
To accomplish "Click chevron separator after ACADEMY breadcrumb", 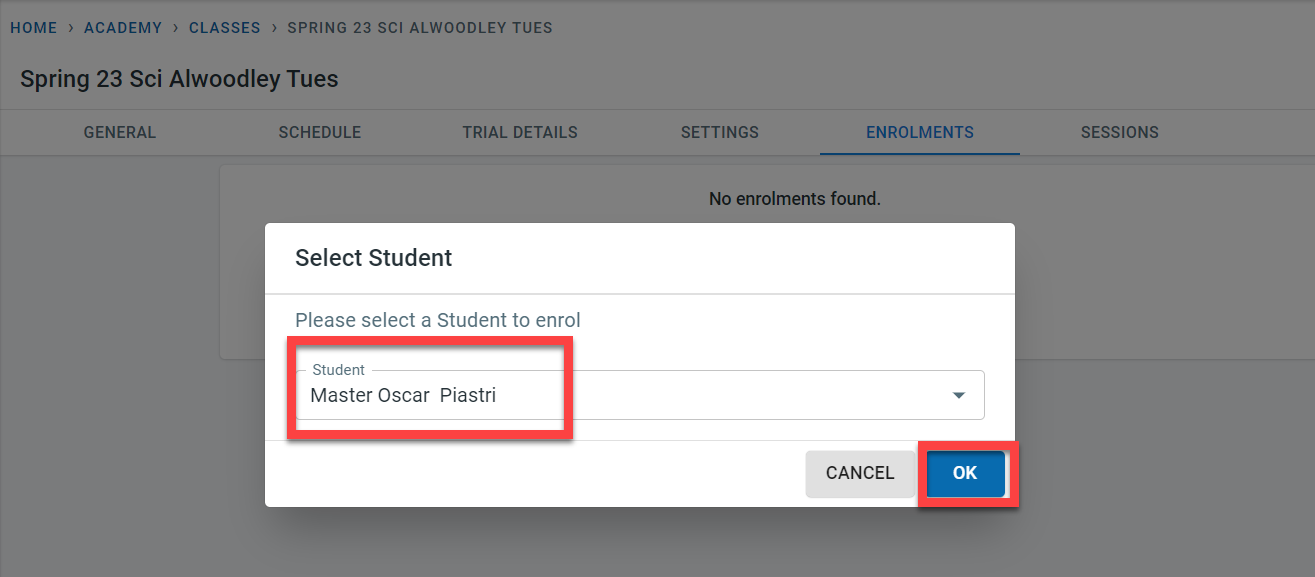I will 175,28.
